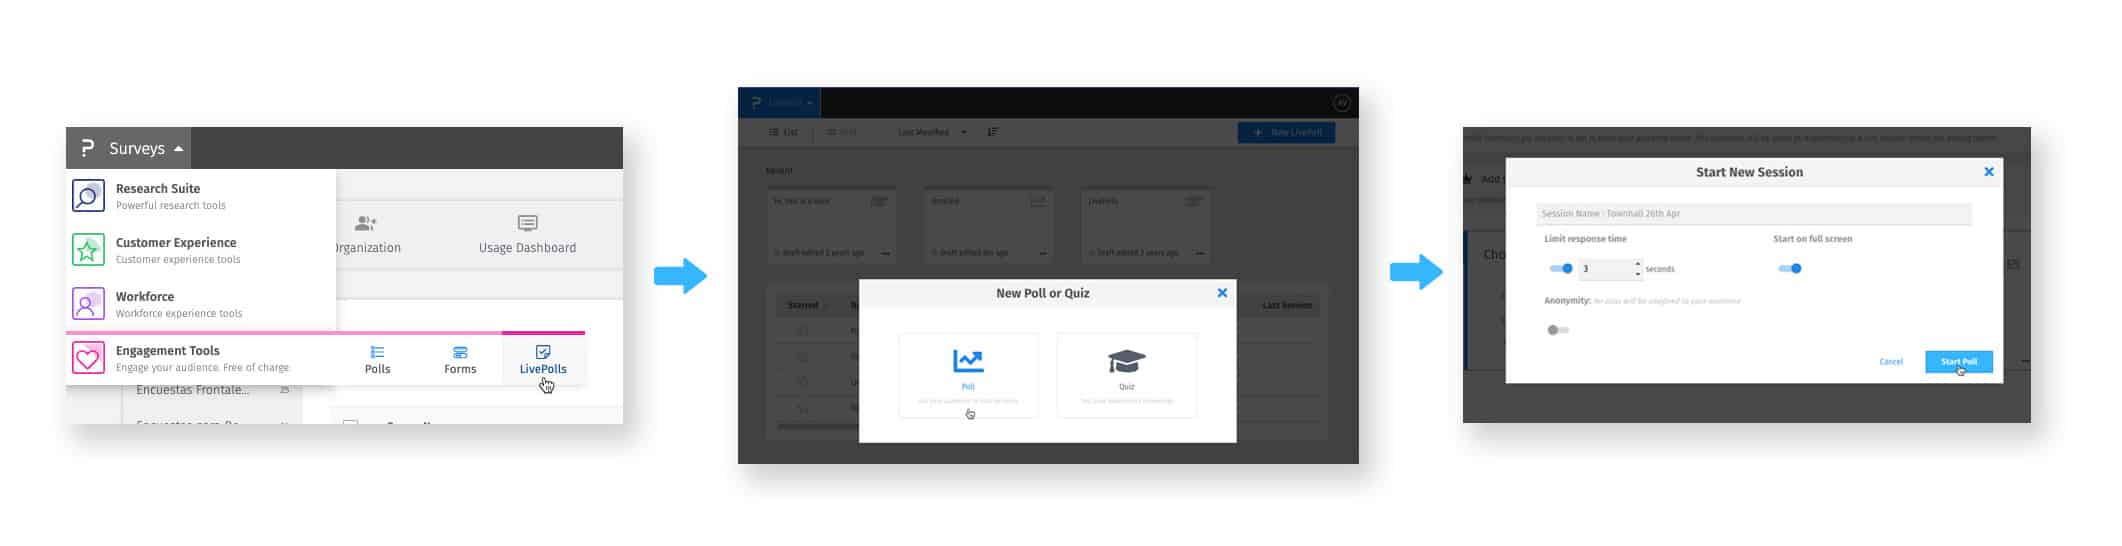
Task: Toggle Start on full screen switch
Action: (x=1790, y=268)
